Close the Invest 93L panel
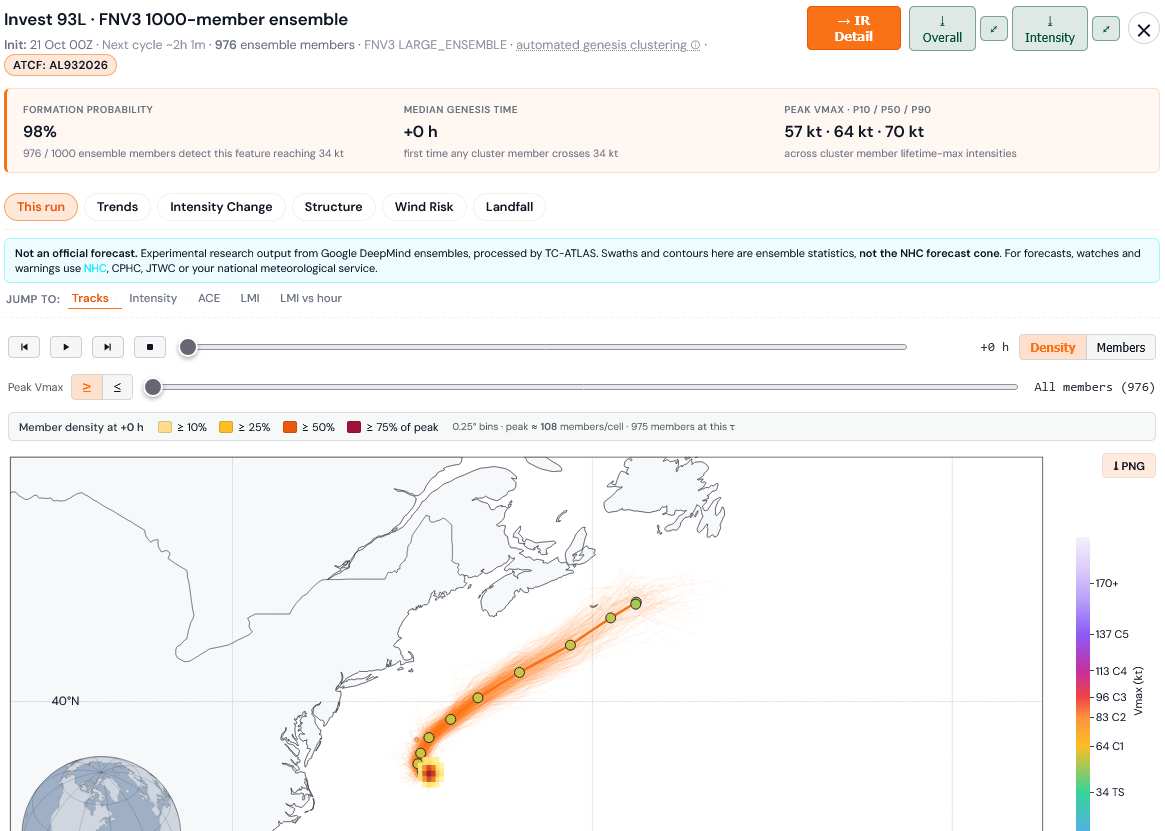The width and height of the screenshot is (1165, 831). 1143,30
